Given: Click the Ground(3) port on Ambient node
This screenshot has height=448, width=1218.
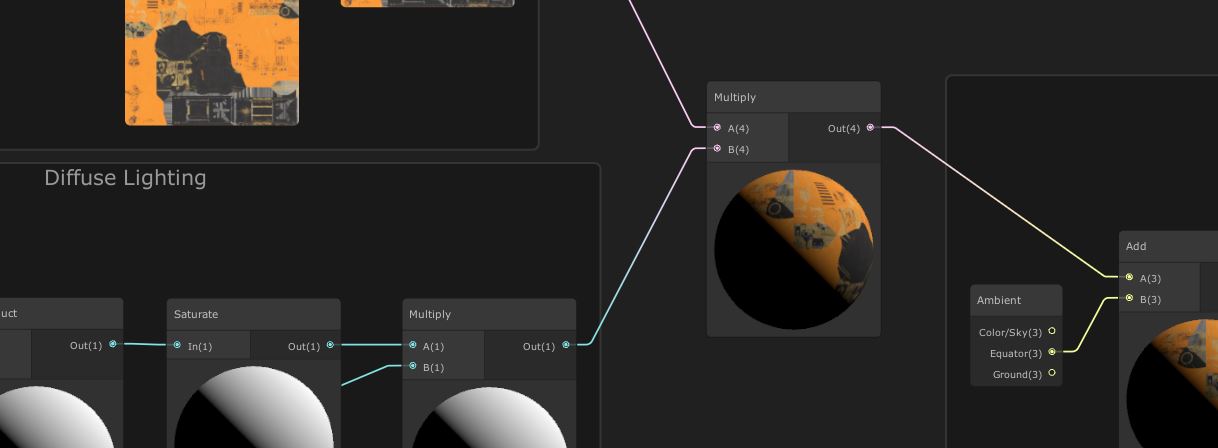Looking at the screenshot, I should (1052, 374).
